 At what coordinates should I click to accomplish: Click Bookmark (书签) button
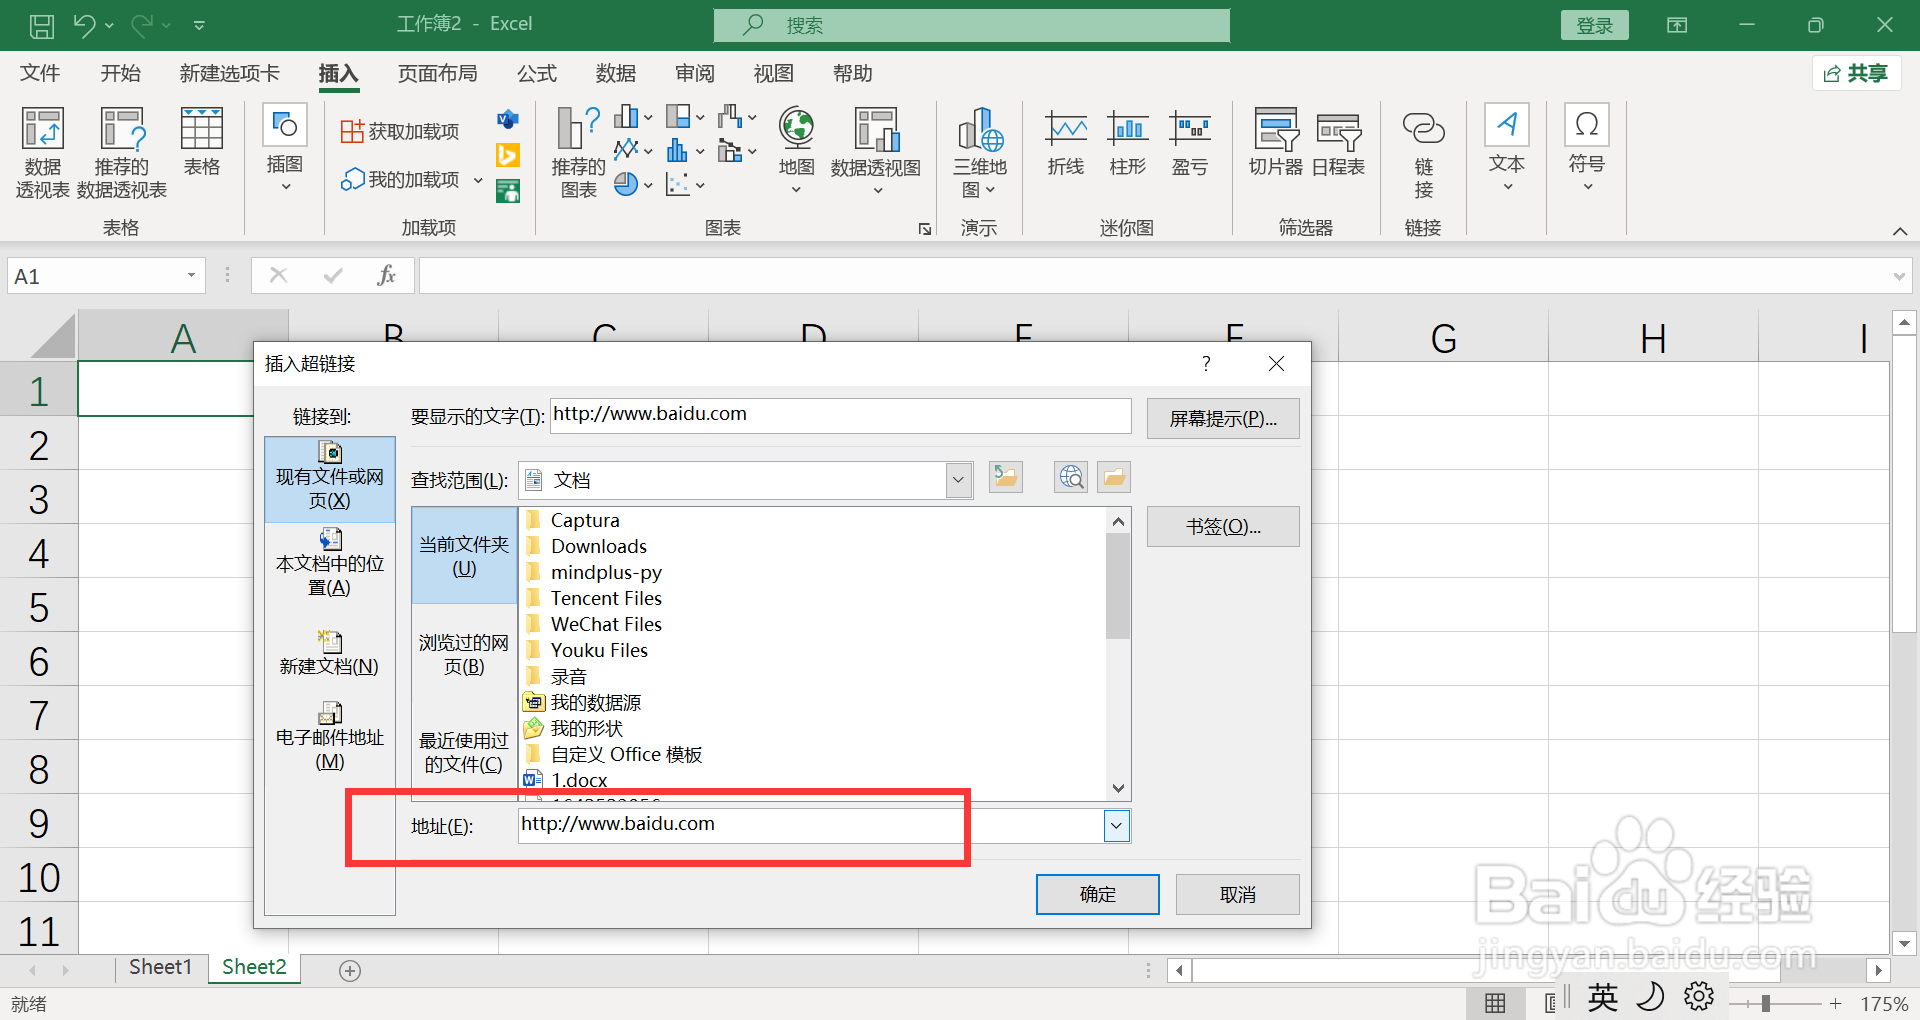tap(1223, 526)
